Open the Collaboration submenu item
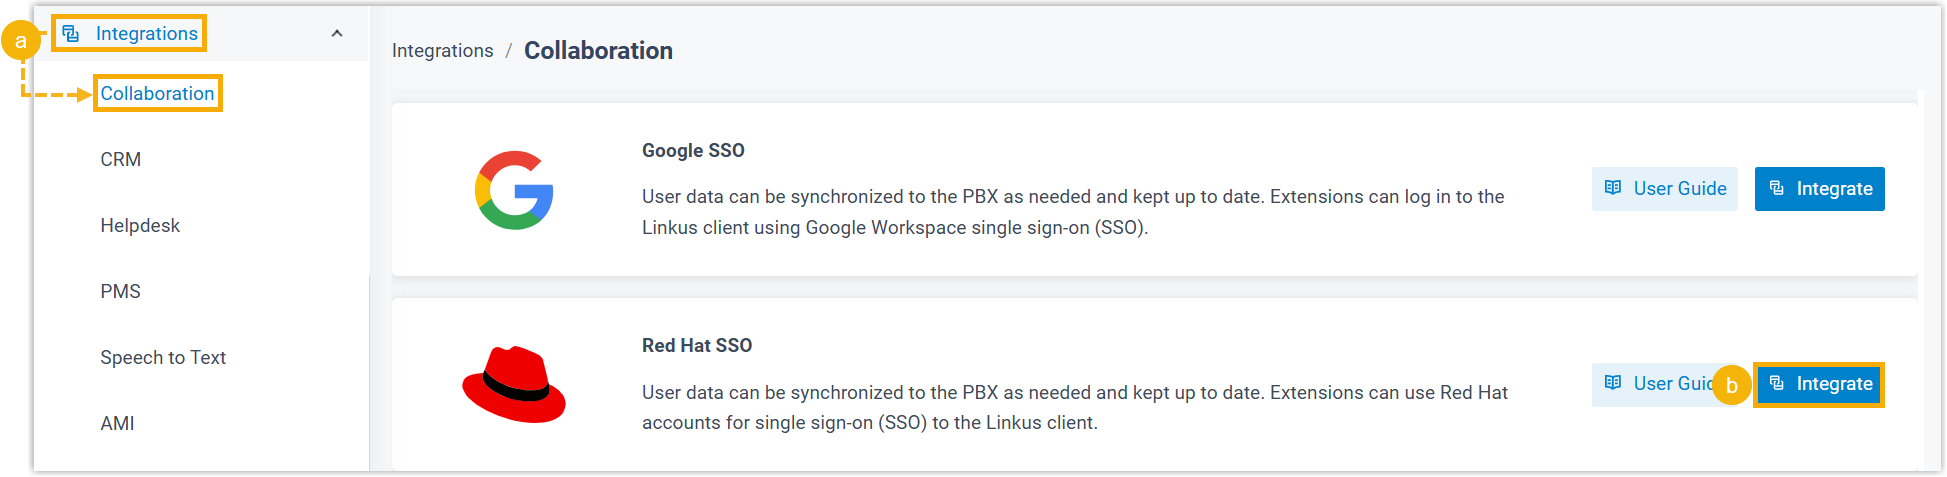The image size is (1947, 477). (157, 94)
